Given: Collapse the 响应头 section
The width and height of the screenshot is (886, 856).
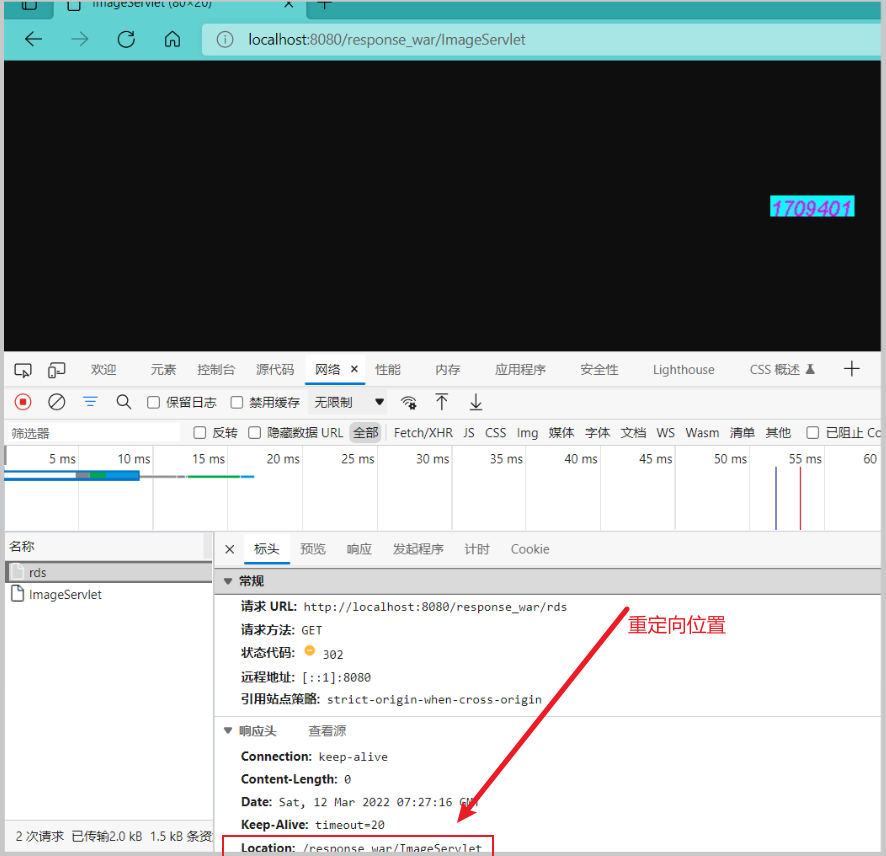Looking at the screenshot, I should pyautogui.click(x=228, y=731).
